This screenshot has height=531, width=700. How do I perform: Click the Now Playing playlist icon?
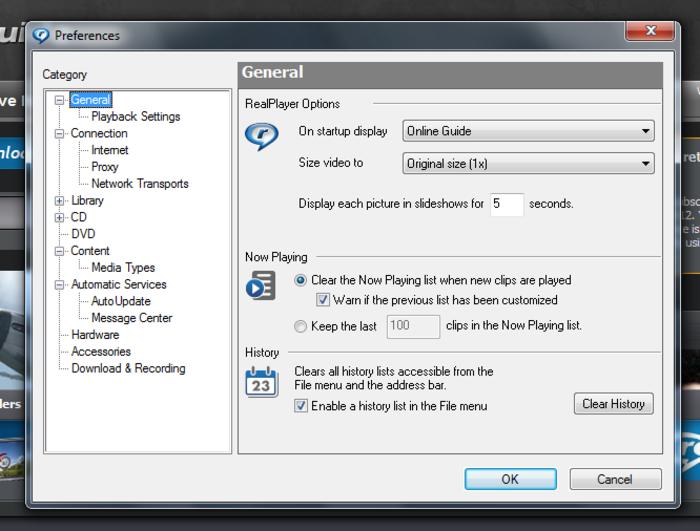point(260,286)
